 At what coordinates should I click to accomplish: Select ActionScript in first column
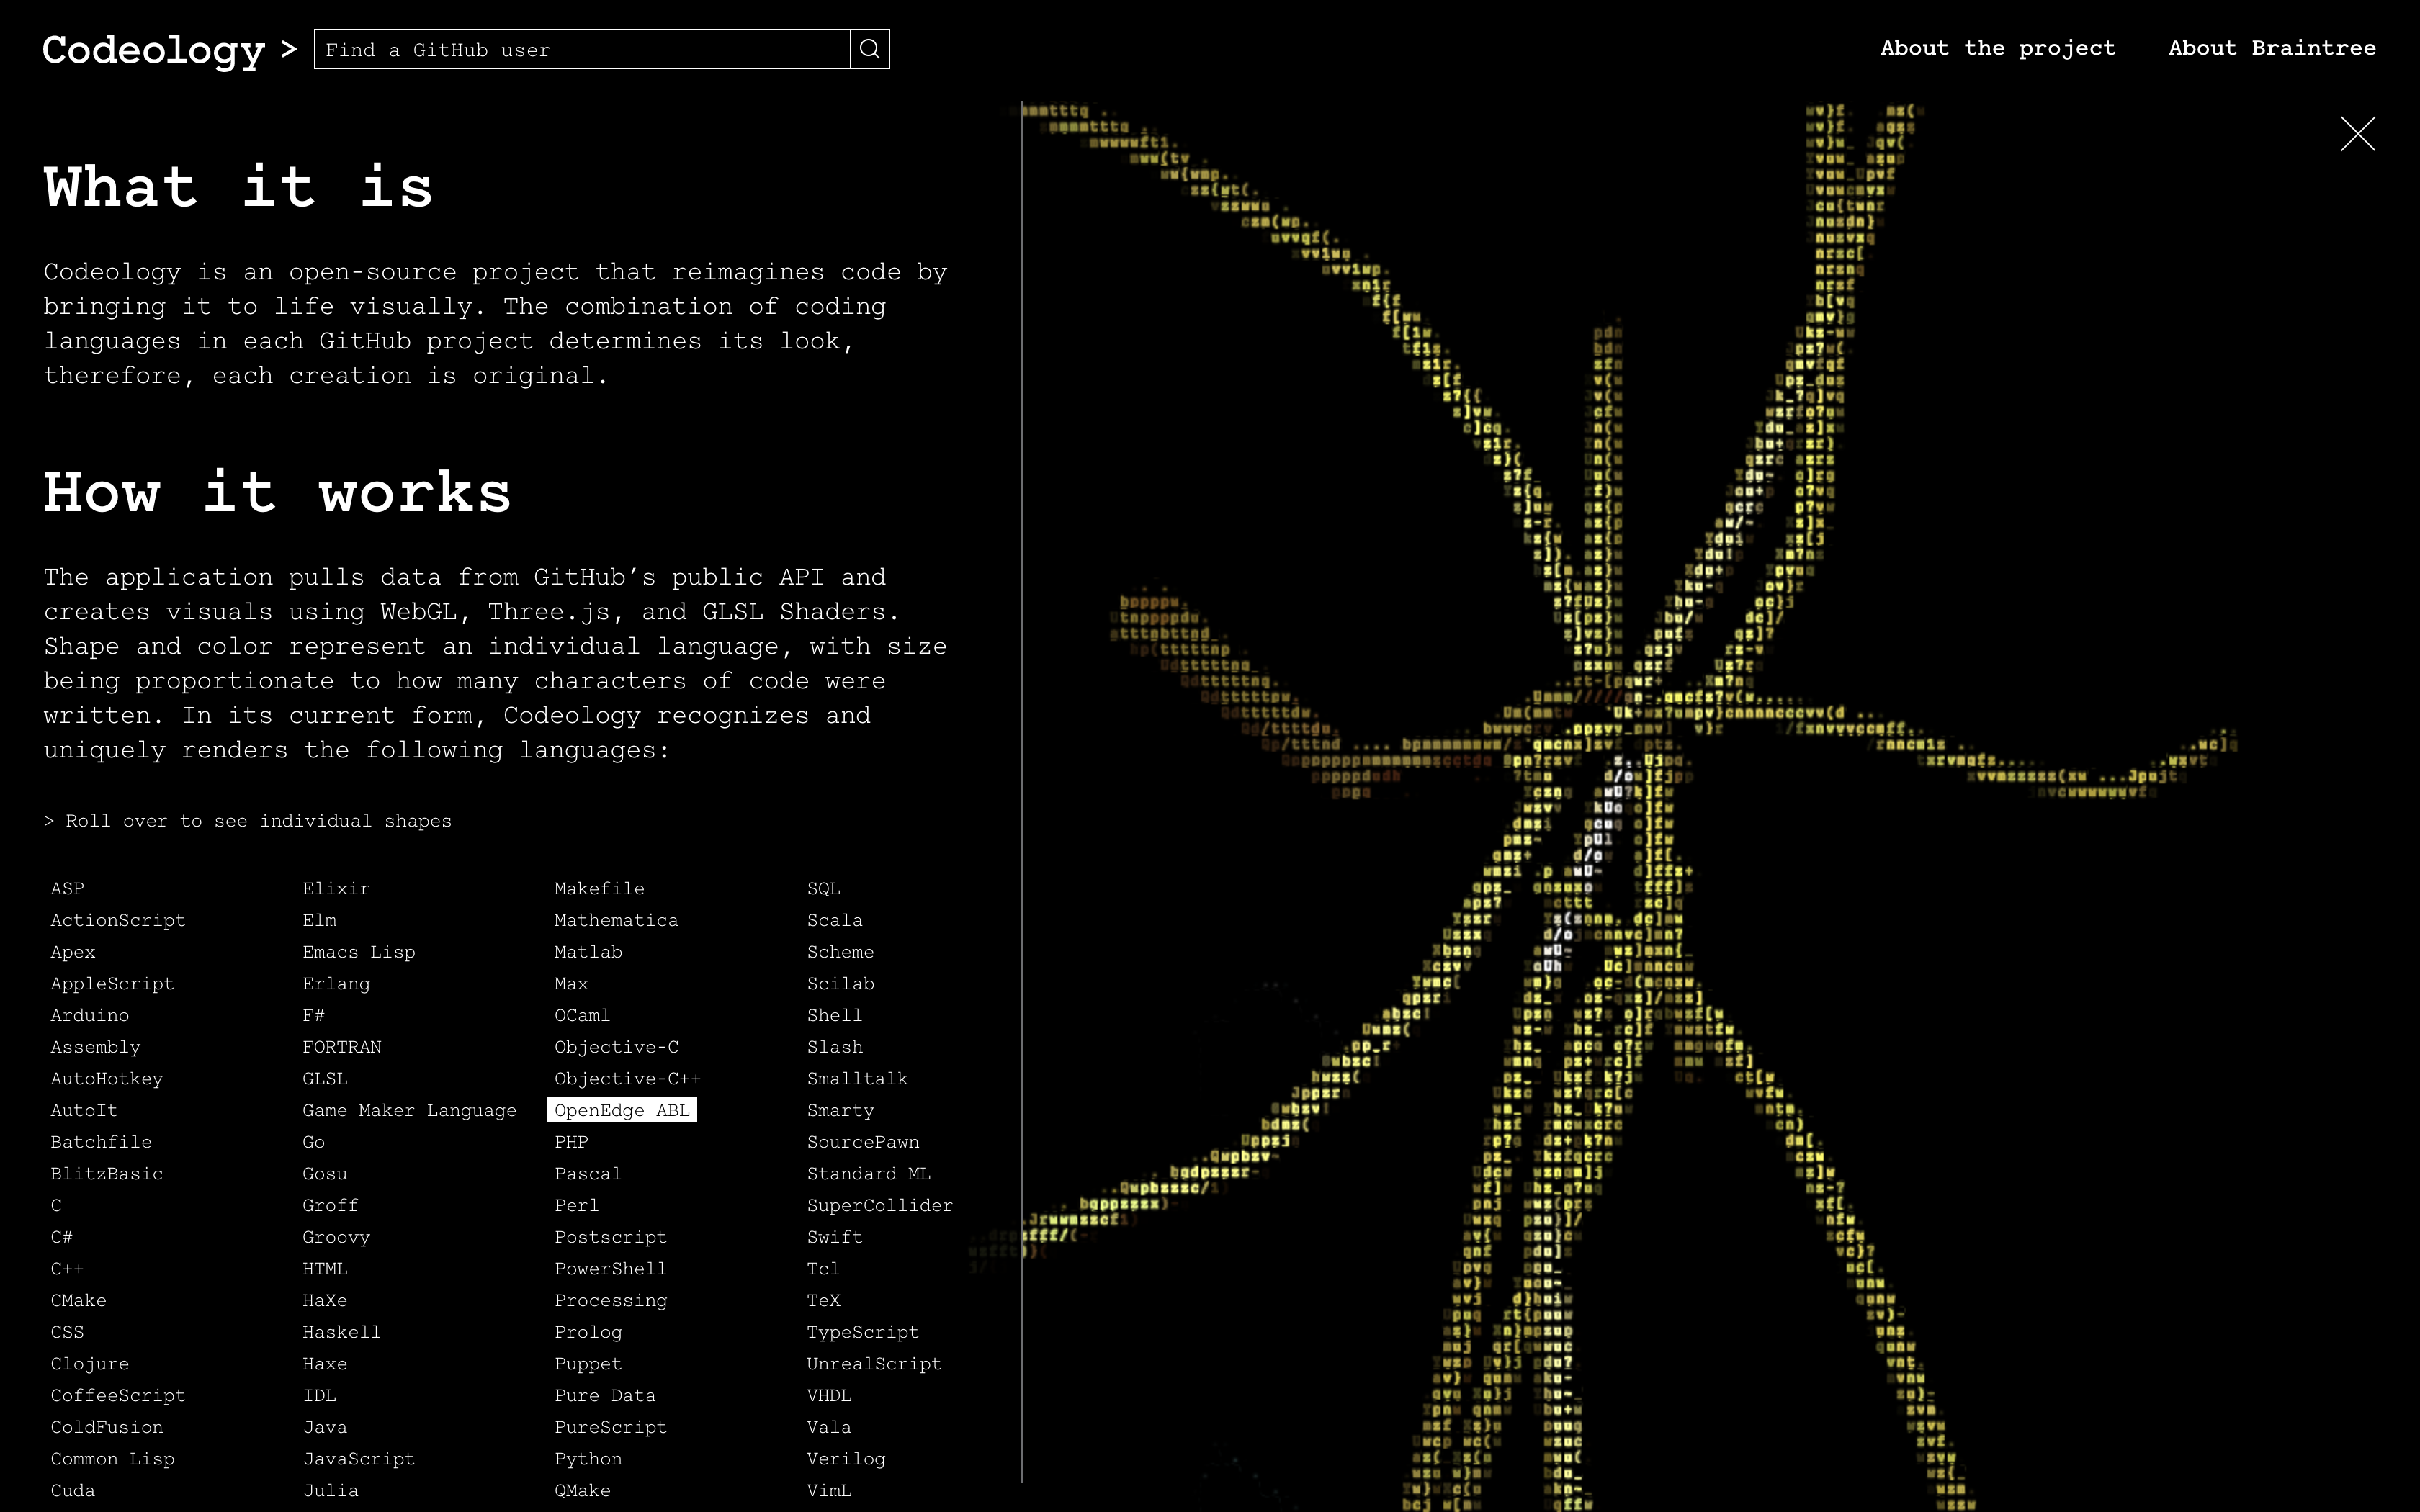[x=118, y=920]
